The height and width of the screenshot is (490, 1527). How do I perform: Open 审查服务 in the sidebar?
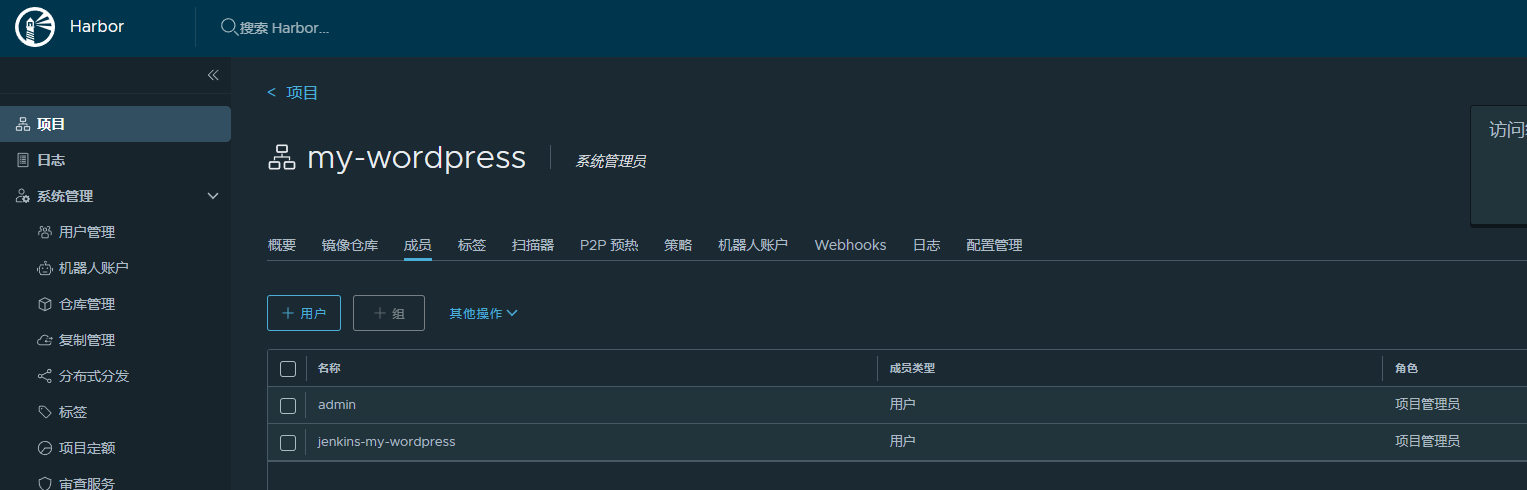[87, 483]
